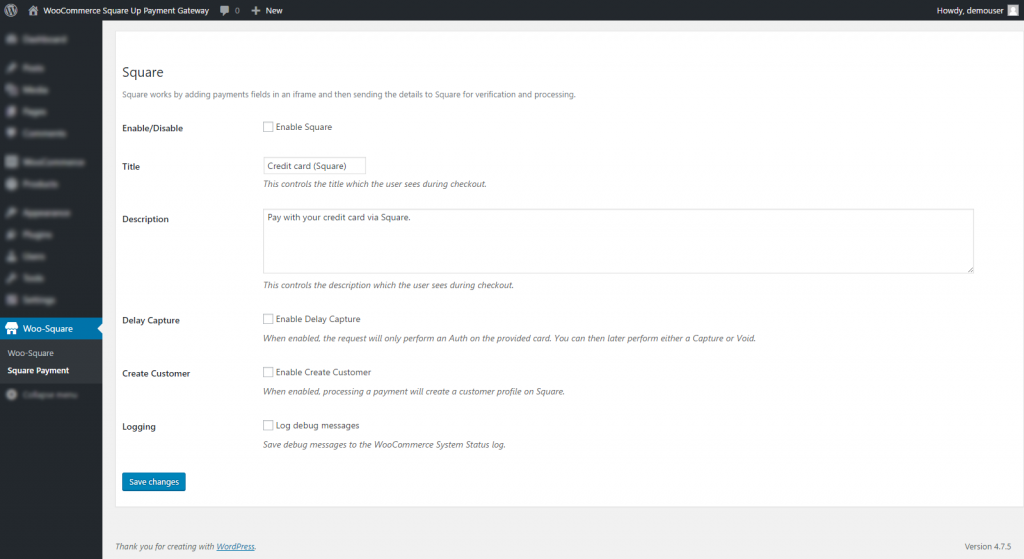Click the Collapse menu arrow icon
The image size is (1024, 559).
point(11,394)
